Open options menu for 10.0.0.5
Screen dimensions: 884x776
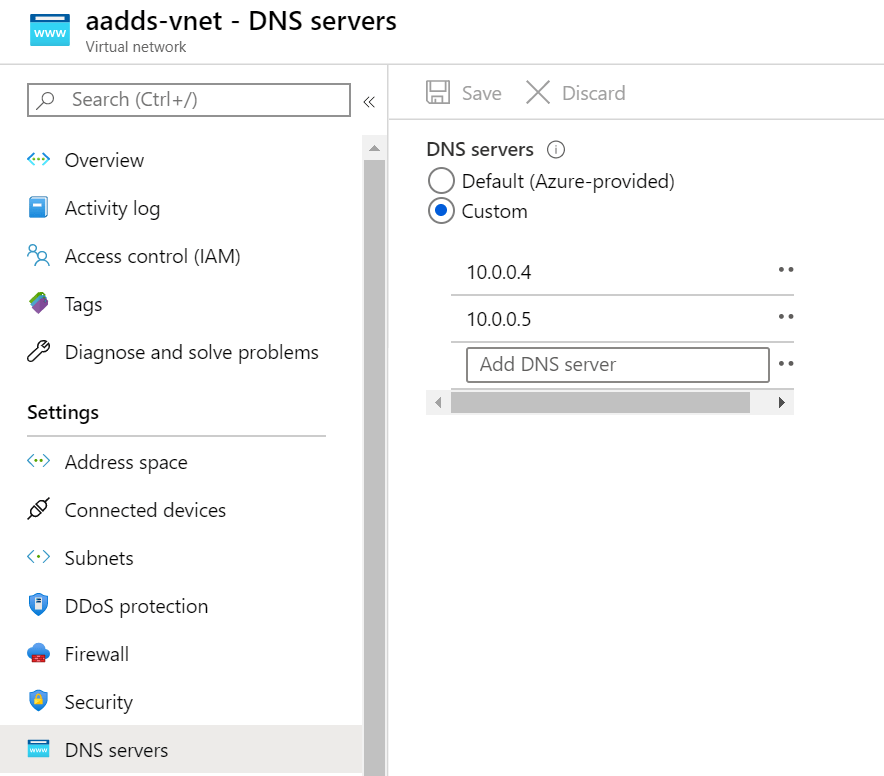click(x=785, y=317)
